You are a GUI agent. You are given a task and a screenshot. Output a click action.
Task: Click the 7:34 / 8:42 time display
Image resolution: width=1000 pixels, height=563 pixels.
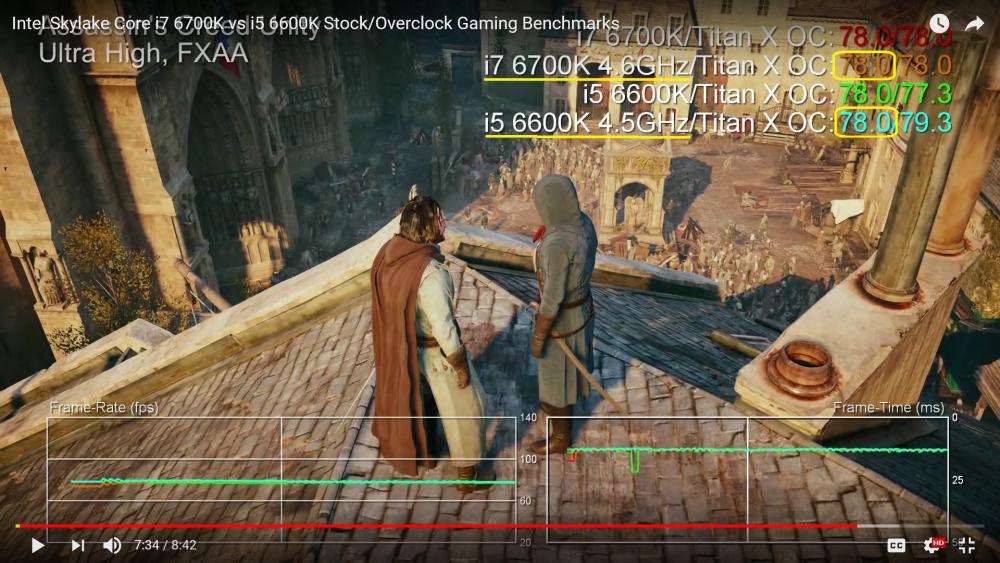tap(165, 545)
